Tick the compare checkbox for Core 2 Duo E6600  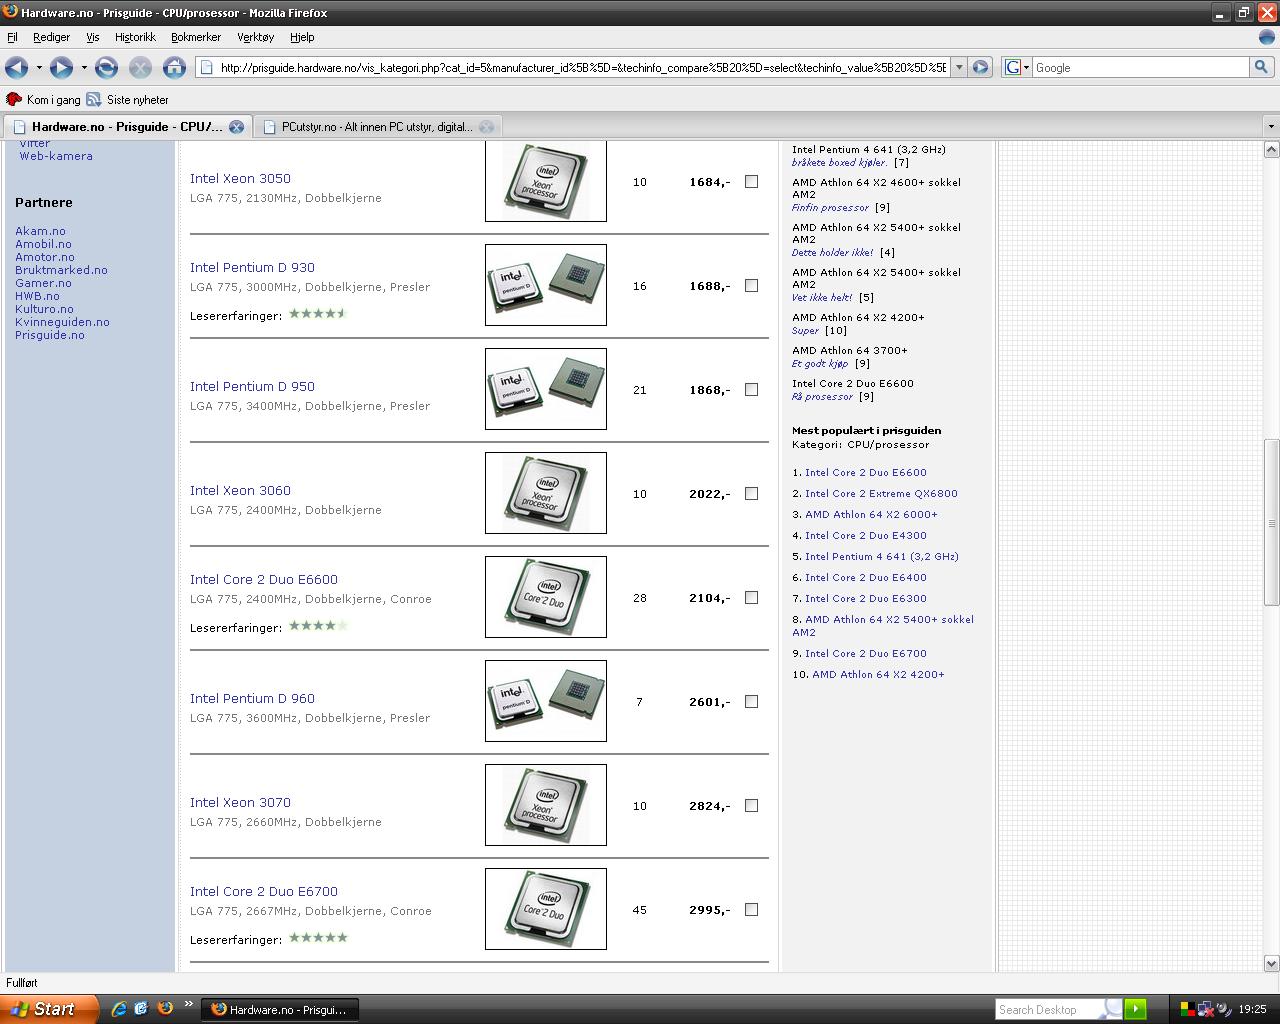(751, 598)
